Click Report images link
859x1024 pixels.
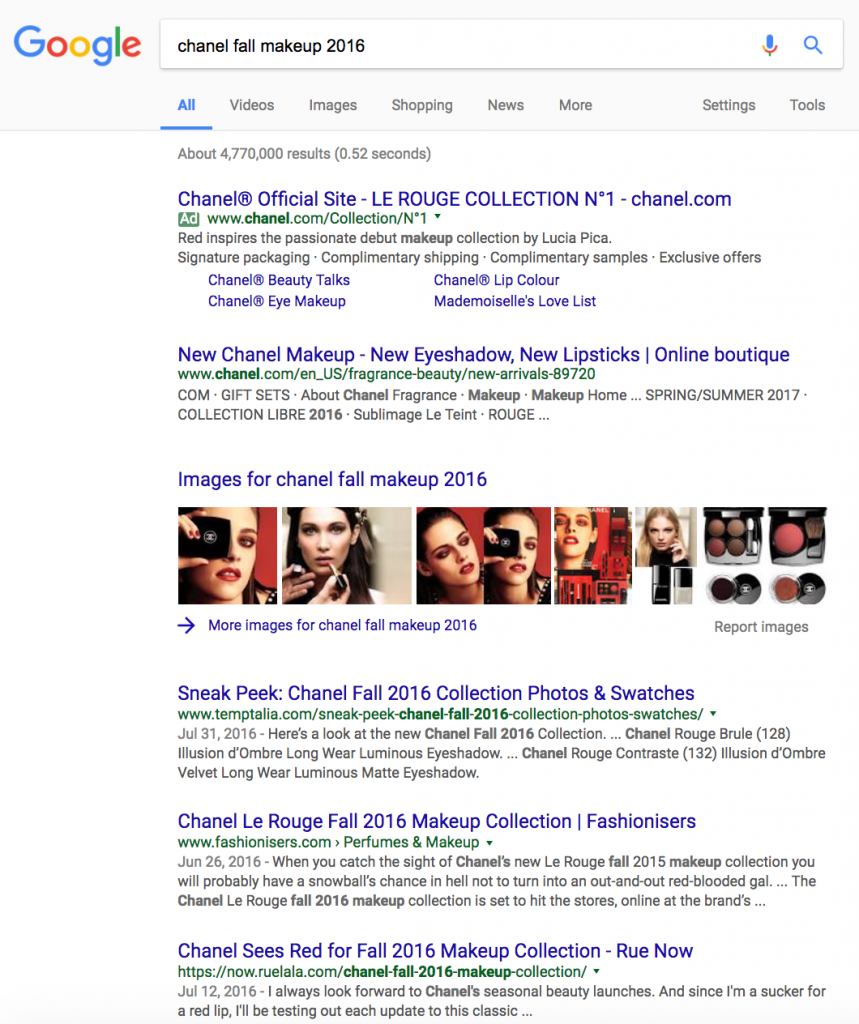pos(760,627)
